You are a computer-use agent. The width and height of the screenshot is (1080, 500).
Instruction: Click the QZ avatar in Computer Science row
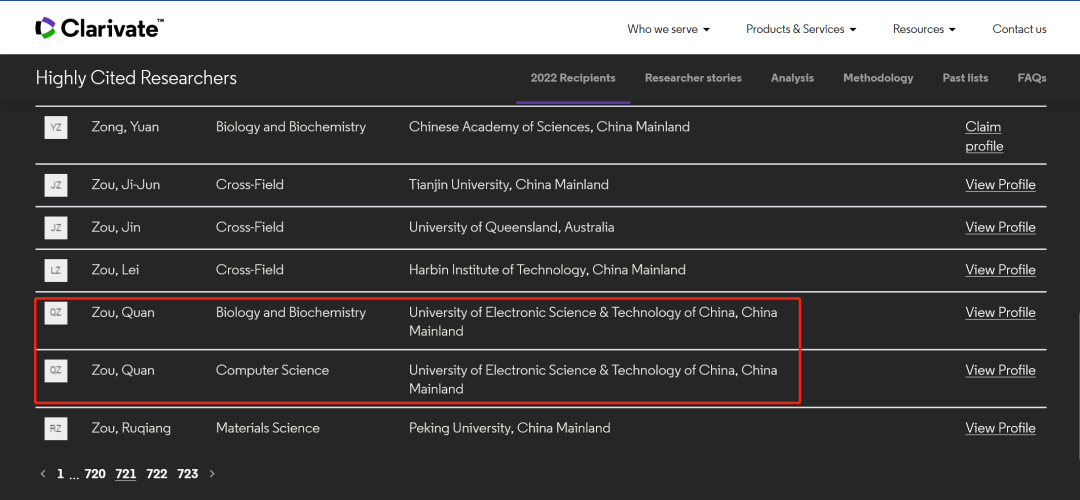[56, 371]
